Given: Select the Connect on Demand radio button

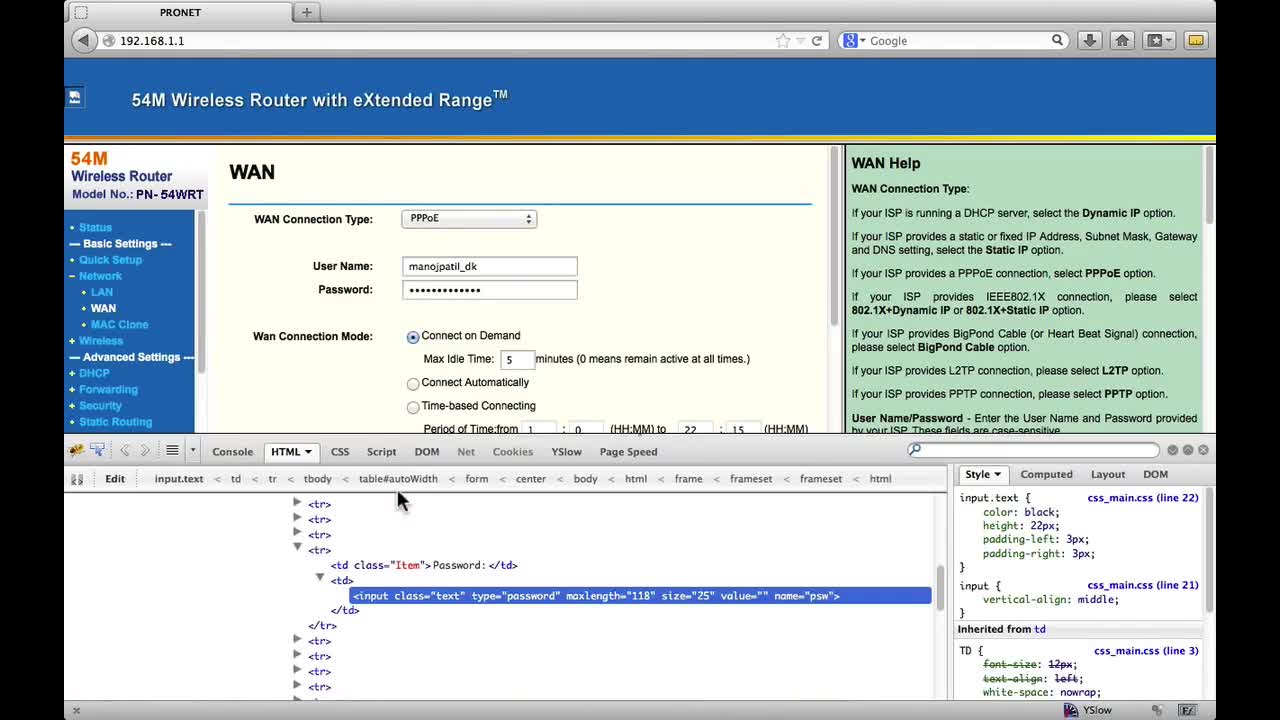Looking at the screenshot, I should coord(413,337).
